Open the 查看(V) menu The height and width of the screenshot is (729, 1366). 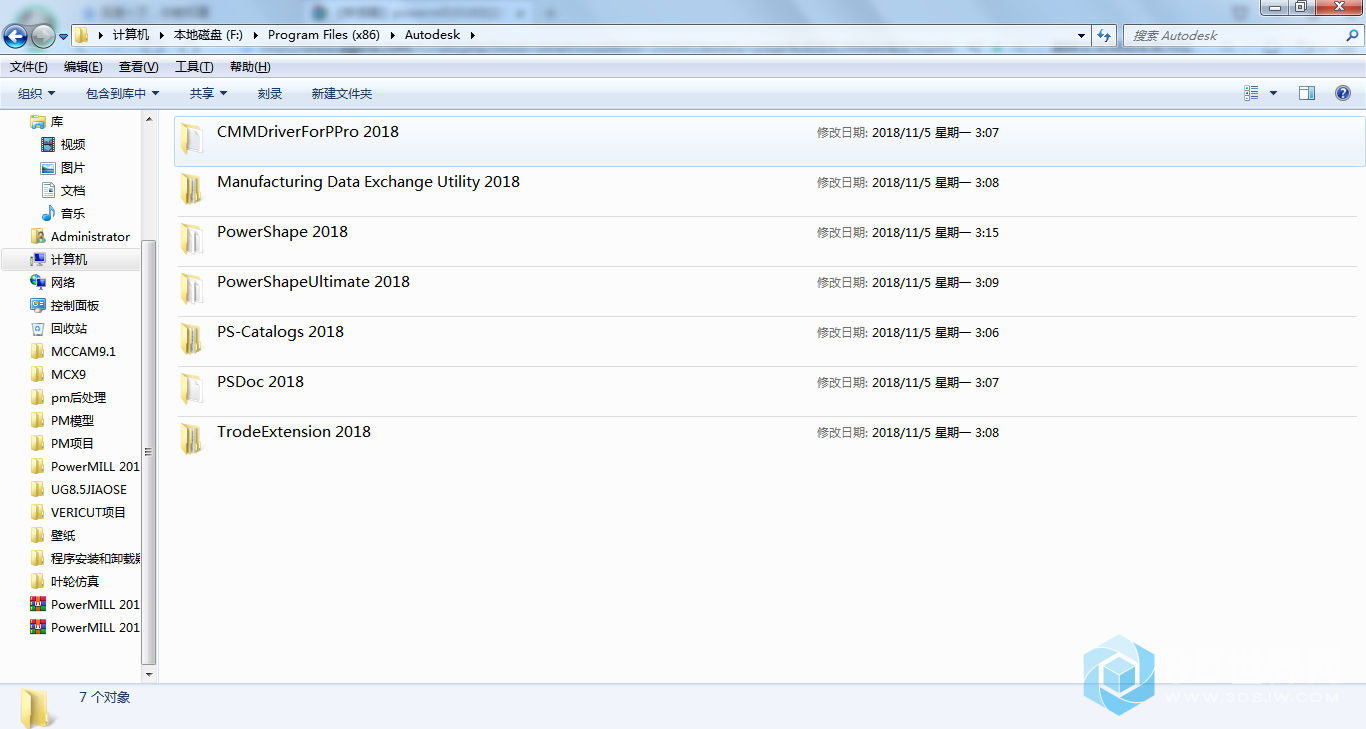pos(138,67)
